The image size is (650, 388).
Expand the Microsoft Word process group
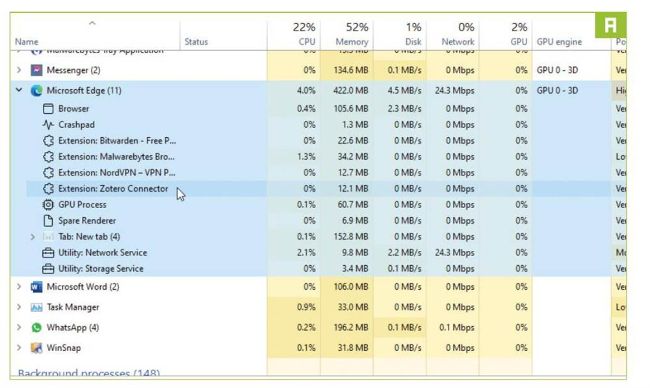(x=19, y=287)
